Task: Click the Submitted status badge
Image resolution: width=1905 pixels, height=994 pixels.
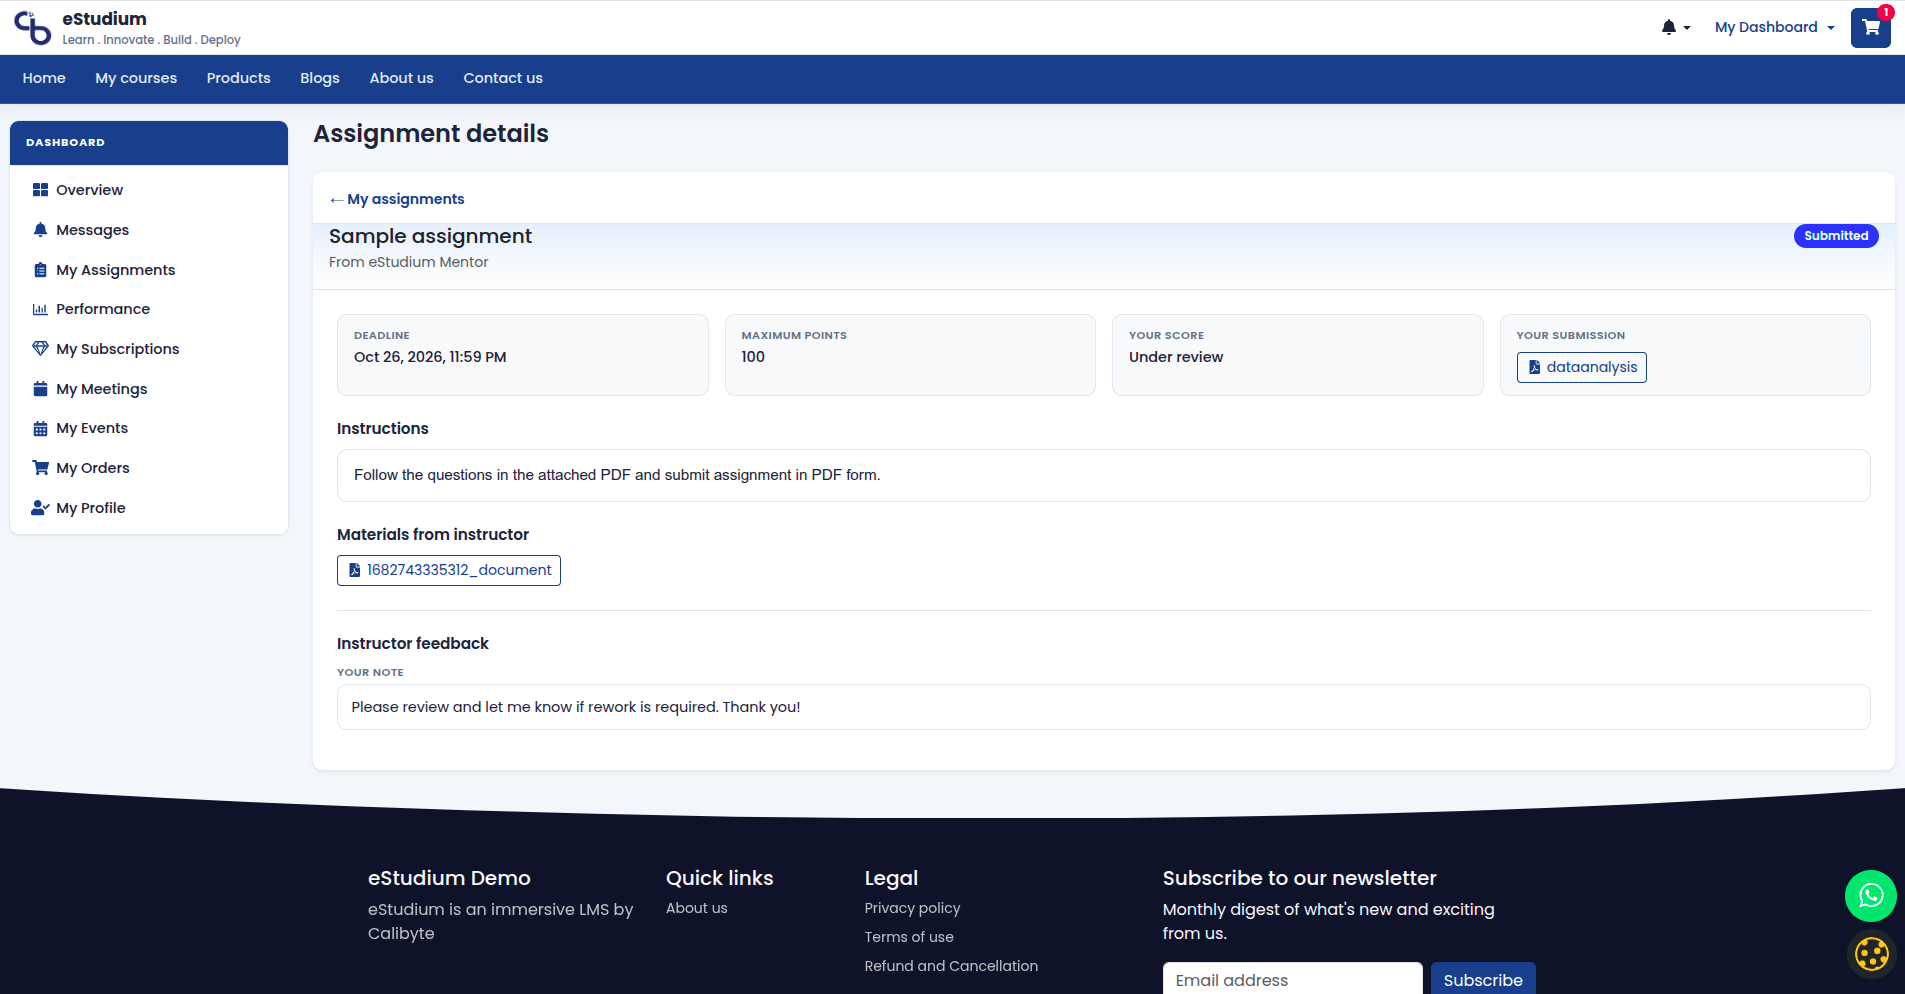Action: tap(1836, 236)
